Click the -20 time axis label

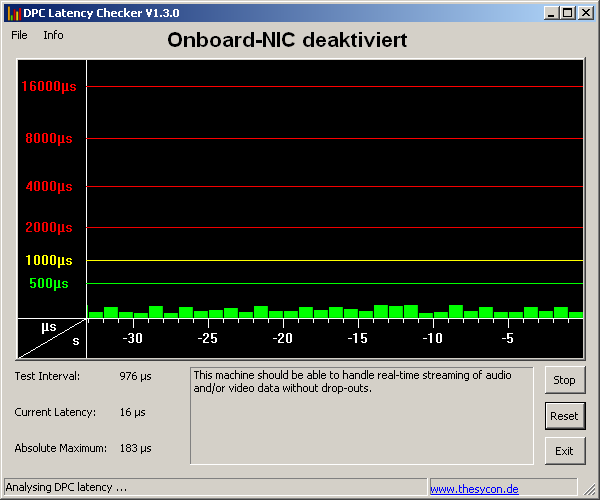(x=282, y=338)
